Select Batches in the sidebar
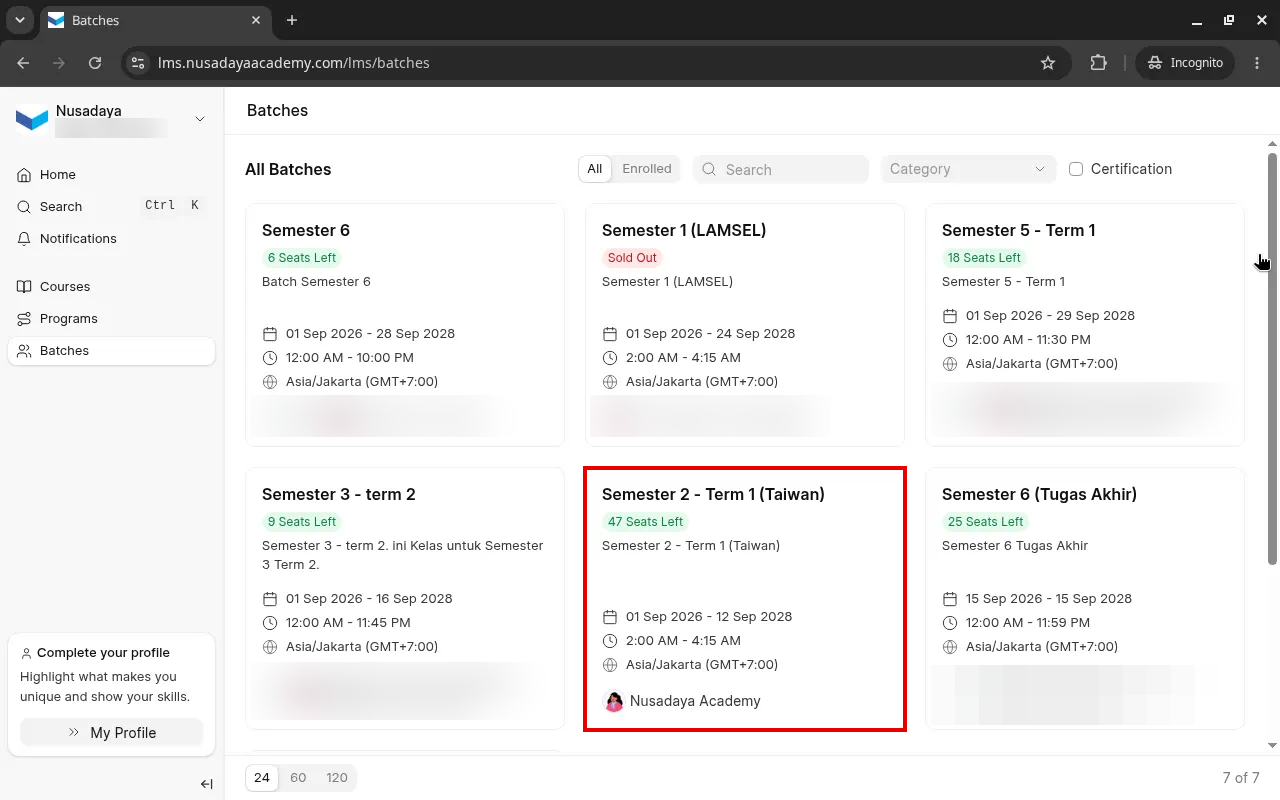This screenshot has width=1280, height=800. pos(111,351)
